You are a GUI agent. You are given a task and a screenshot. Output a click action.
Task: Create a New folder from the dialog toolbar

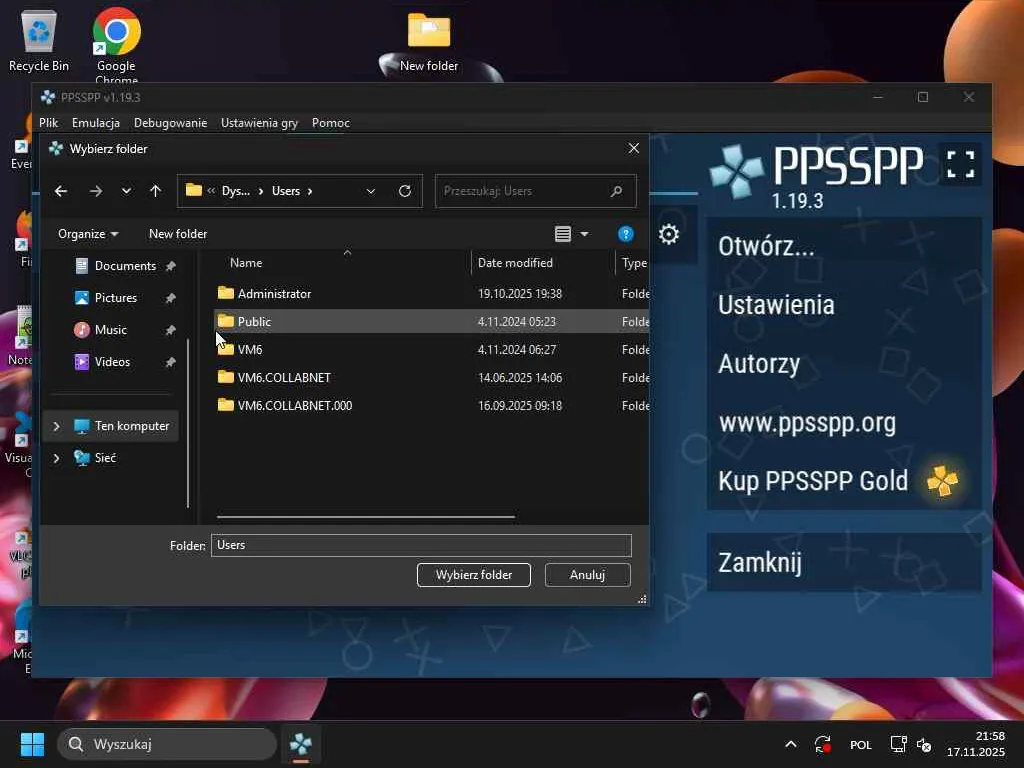[x=178, y=234]
